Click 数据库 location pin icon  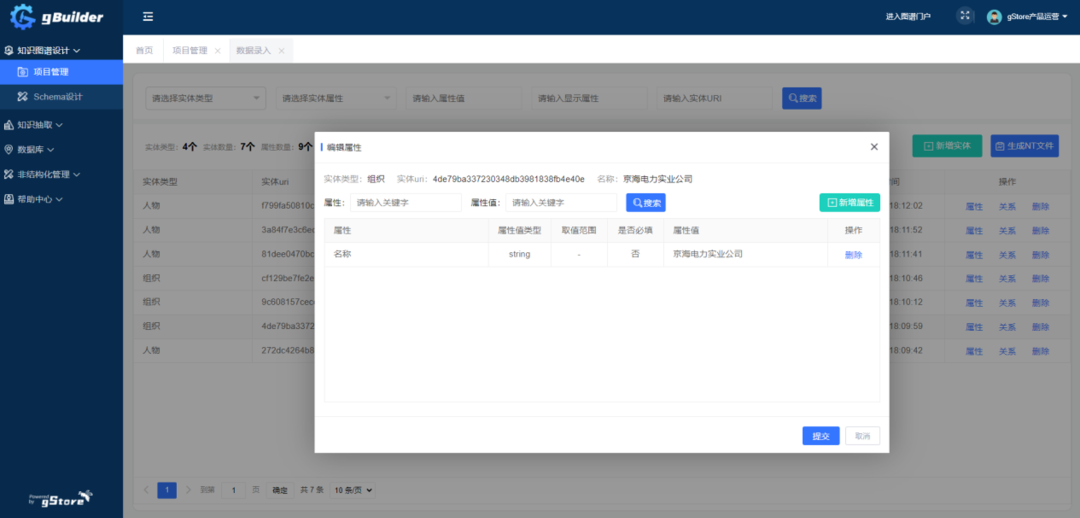(x=9, y=149)
